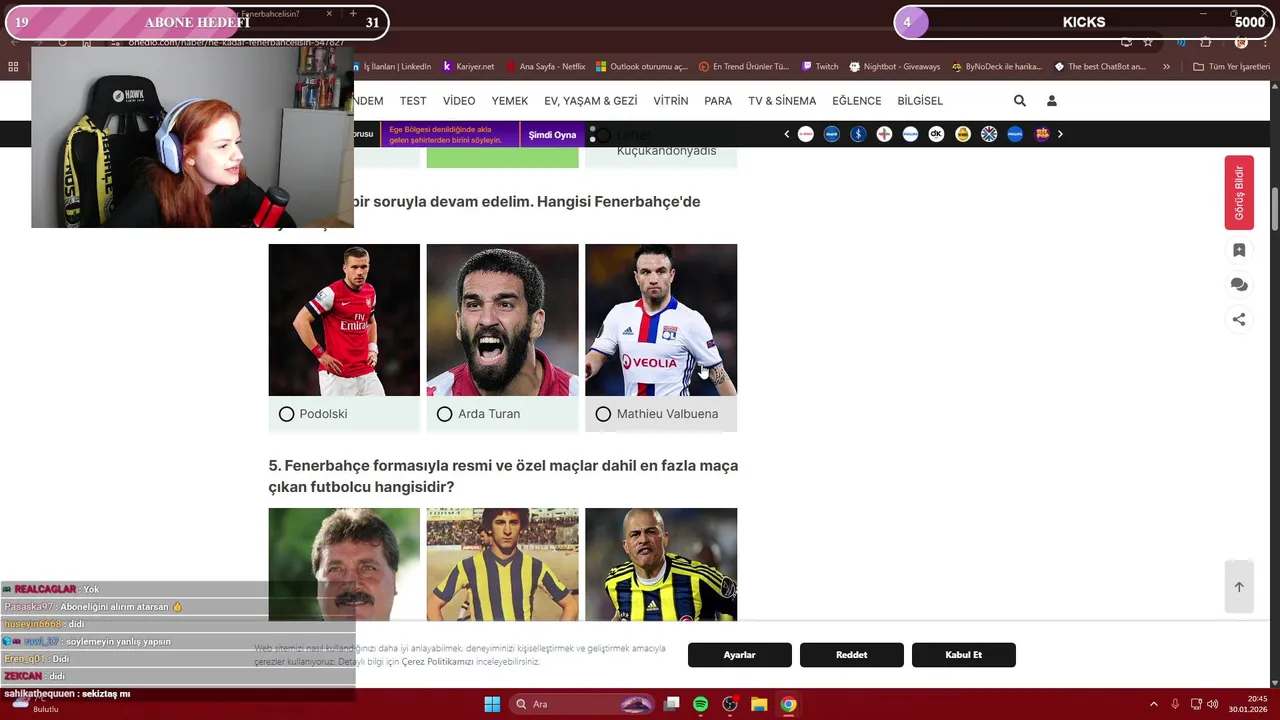Click the KICKS goal progress bar
This screenshot has height=720, width=1280.
(x=1084, y=22)
